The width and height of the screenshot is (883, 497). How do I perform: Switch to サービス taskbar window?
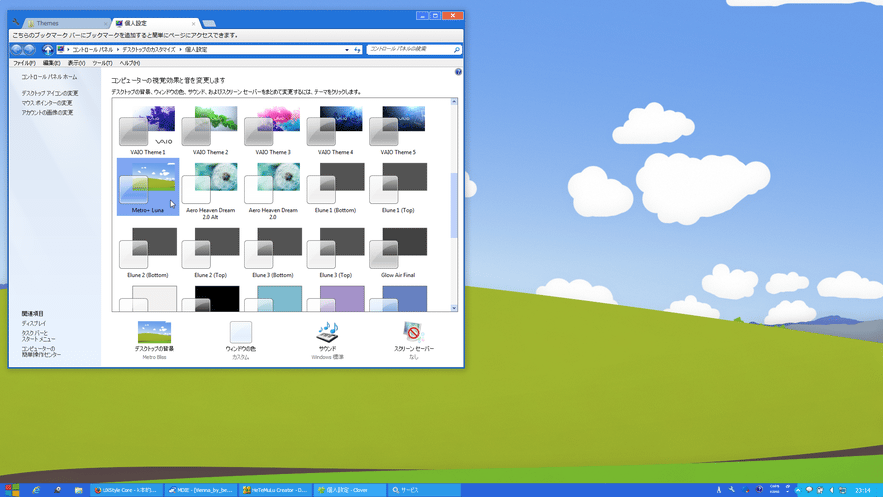pos(423,490)
